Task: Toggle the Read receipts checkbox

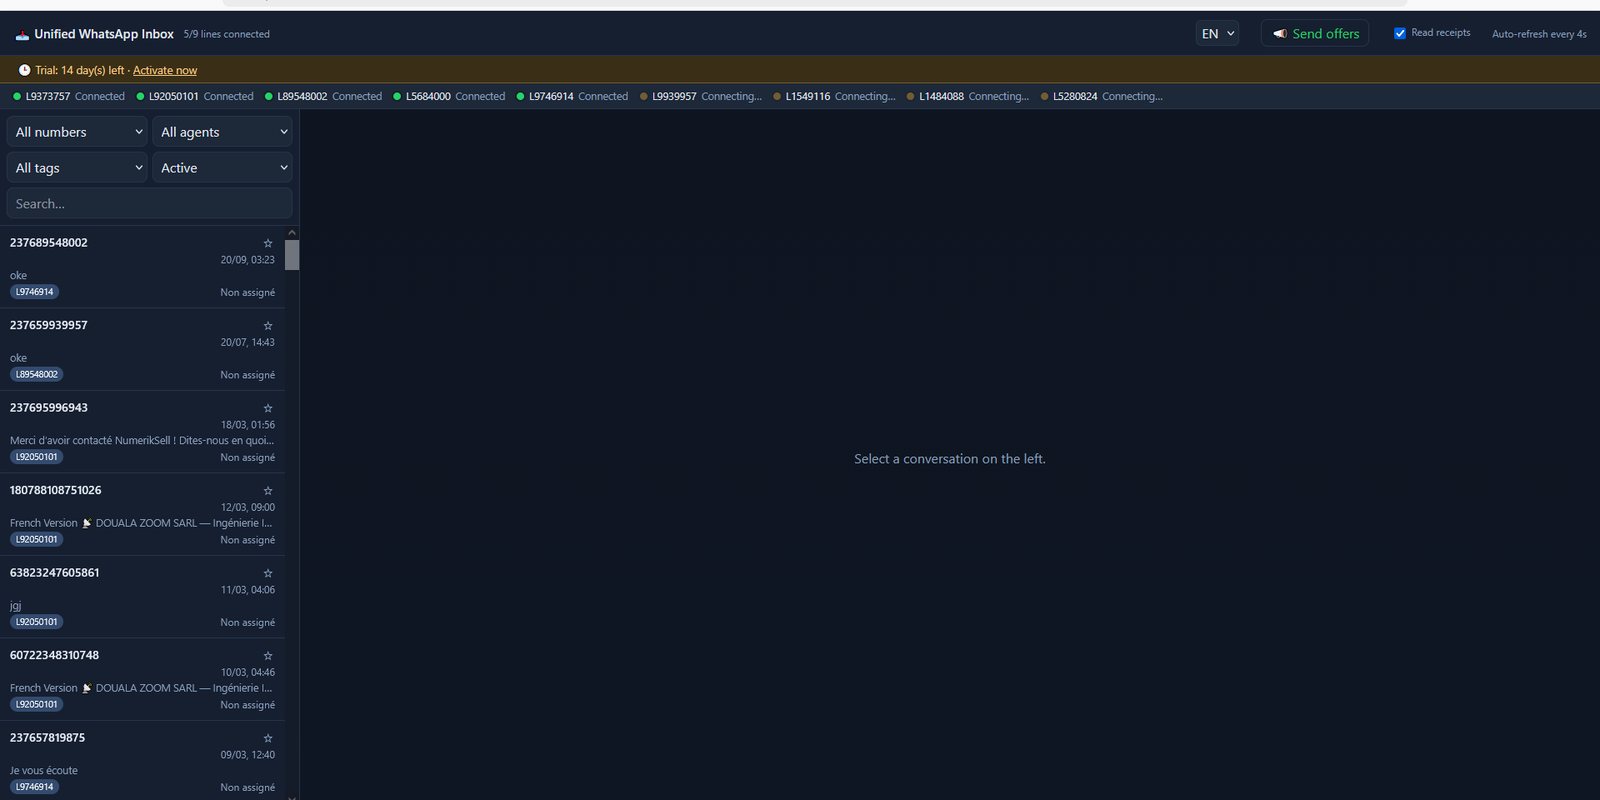Action: click(1400, 33)
